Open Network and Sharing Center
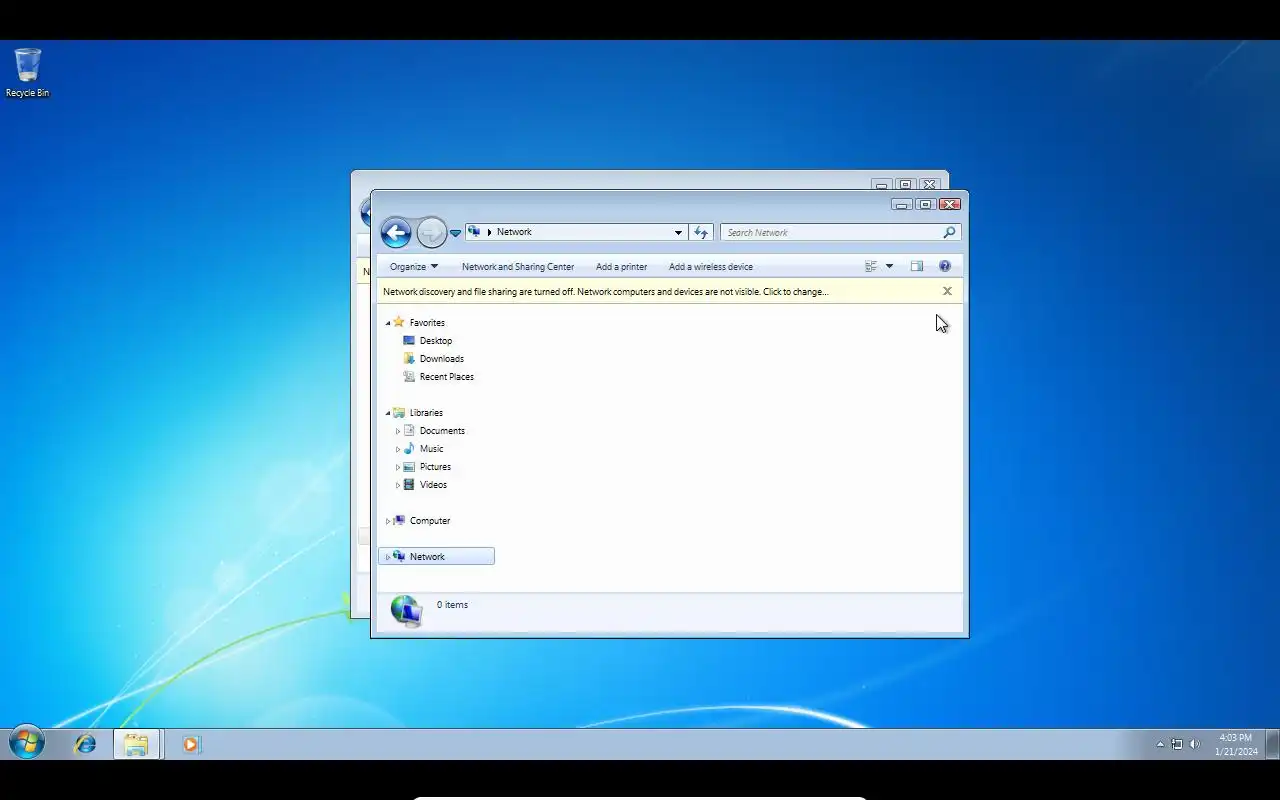This screenshot has height=800, width=1280. [x=518, y=267]
